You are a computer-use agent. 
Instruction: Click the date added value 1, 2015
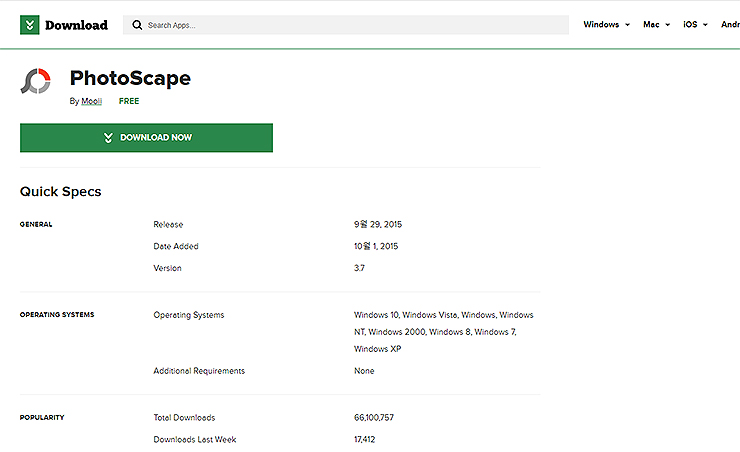(376, 246)
